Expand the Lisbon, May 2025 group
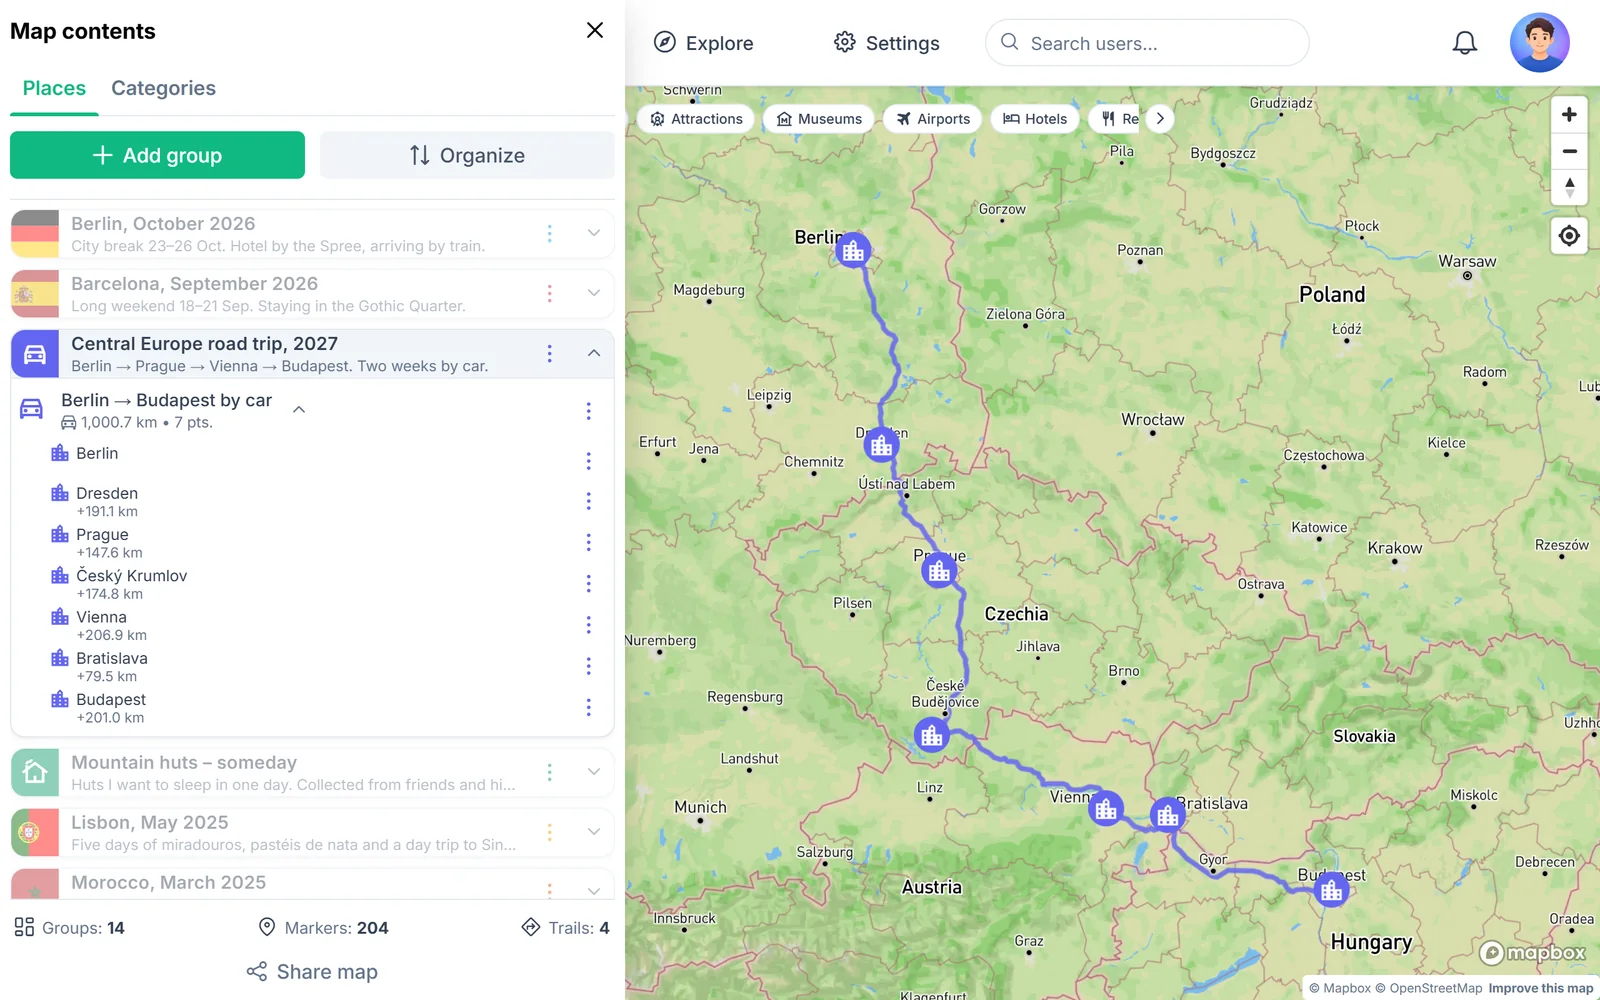The image size is (1600, 1000). tap(594, 832)
